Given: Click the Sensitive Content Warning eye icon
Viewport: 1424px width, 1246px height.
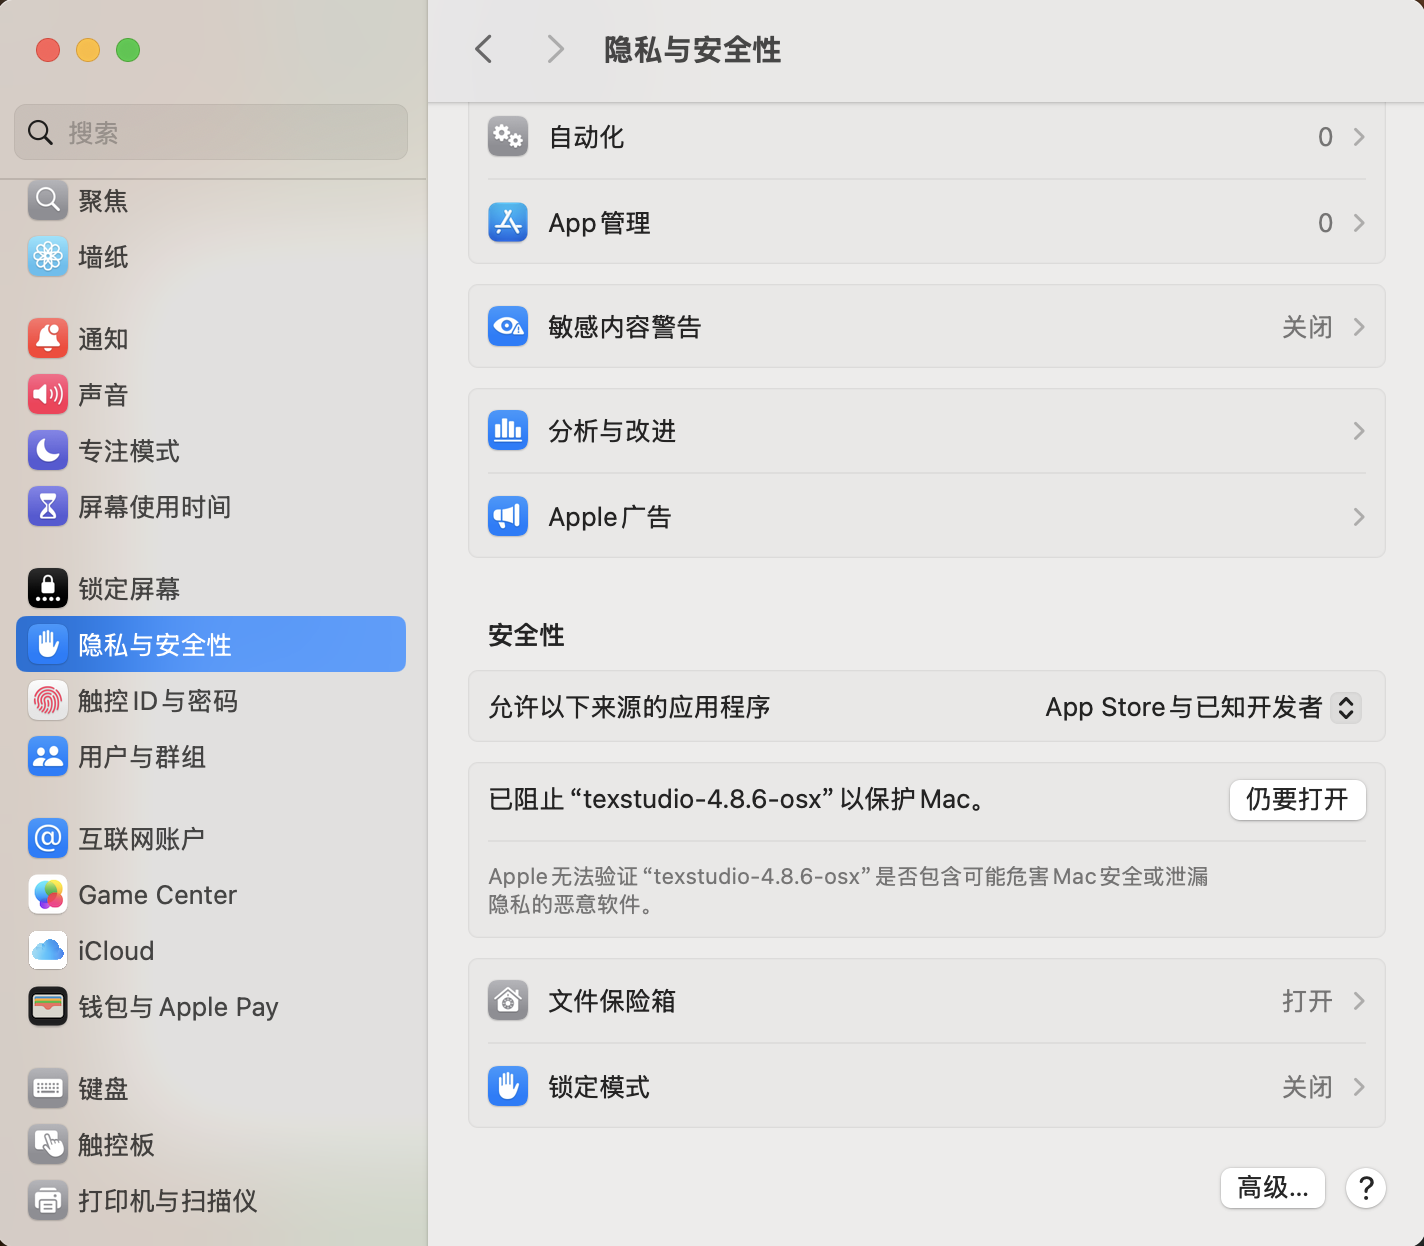Looking at the screenshot, I should pos(508,327).
